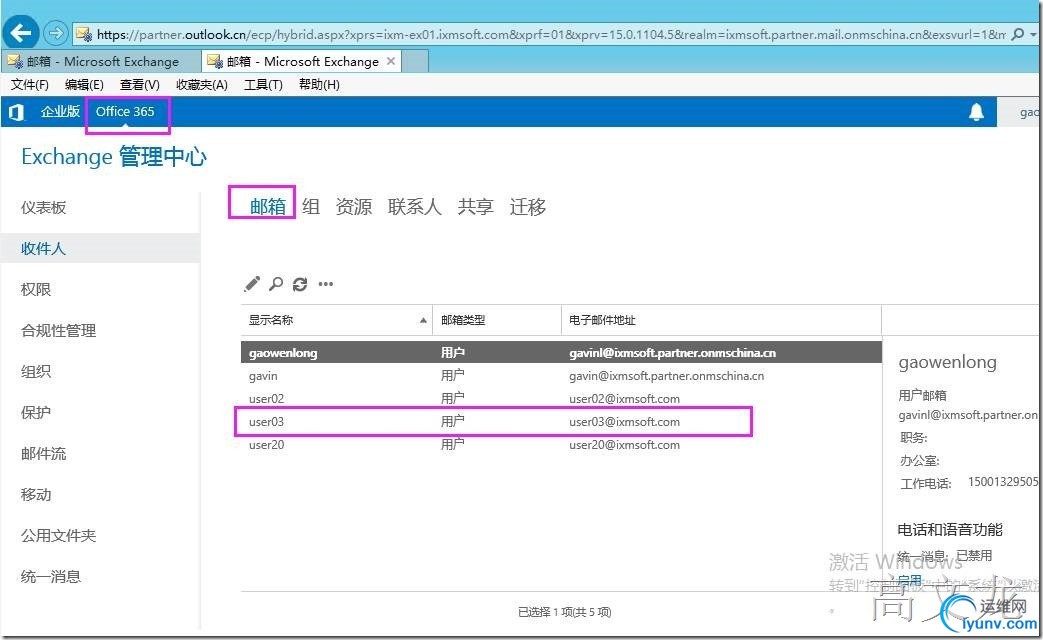
Task: Select the user02 mailbox row
Action: coord(561,399)
